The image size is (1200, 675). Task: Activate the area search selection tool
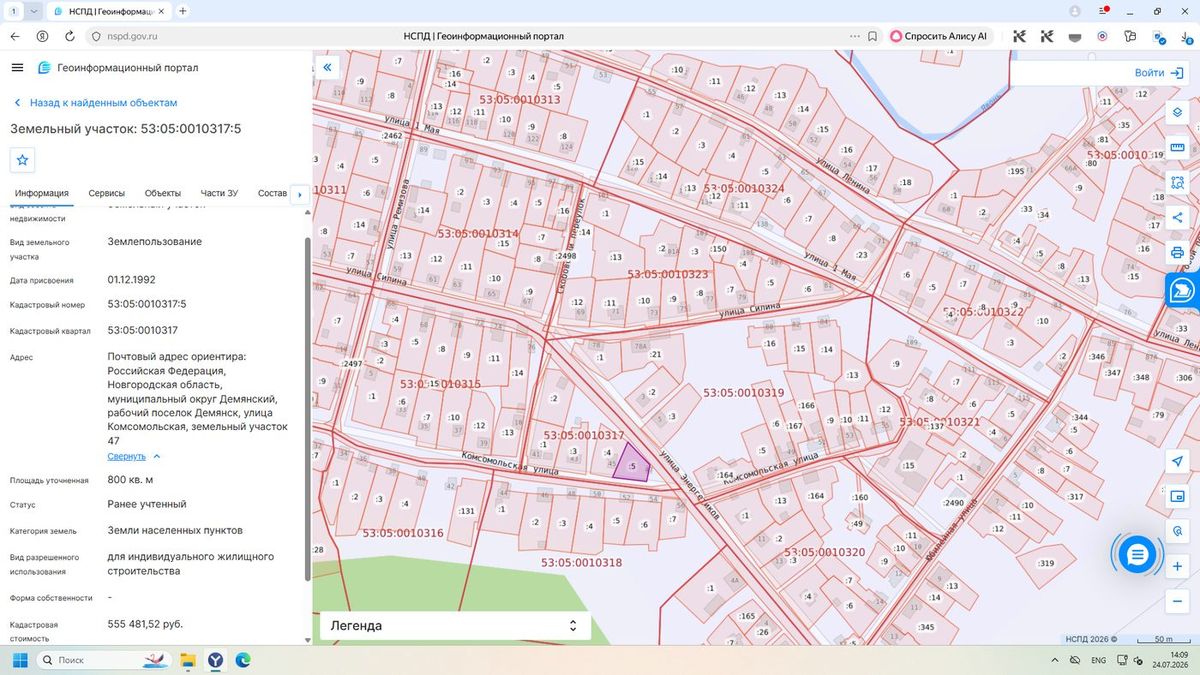click(1178, 183)
